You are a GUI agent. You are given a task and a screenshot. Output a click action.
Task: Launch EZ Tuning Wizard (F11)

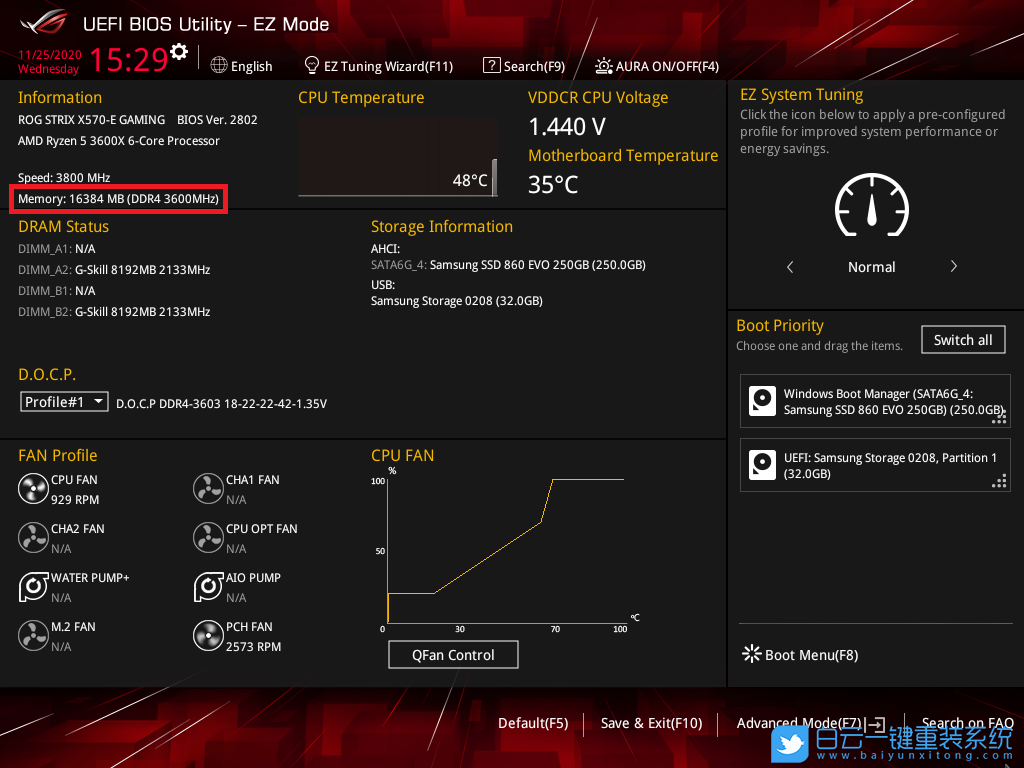coord(378,66)
